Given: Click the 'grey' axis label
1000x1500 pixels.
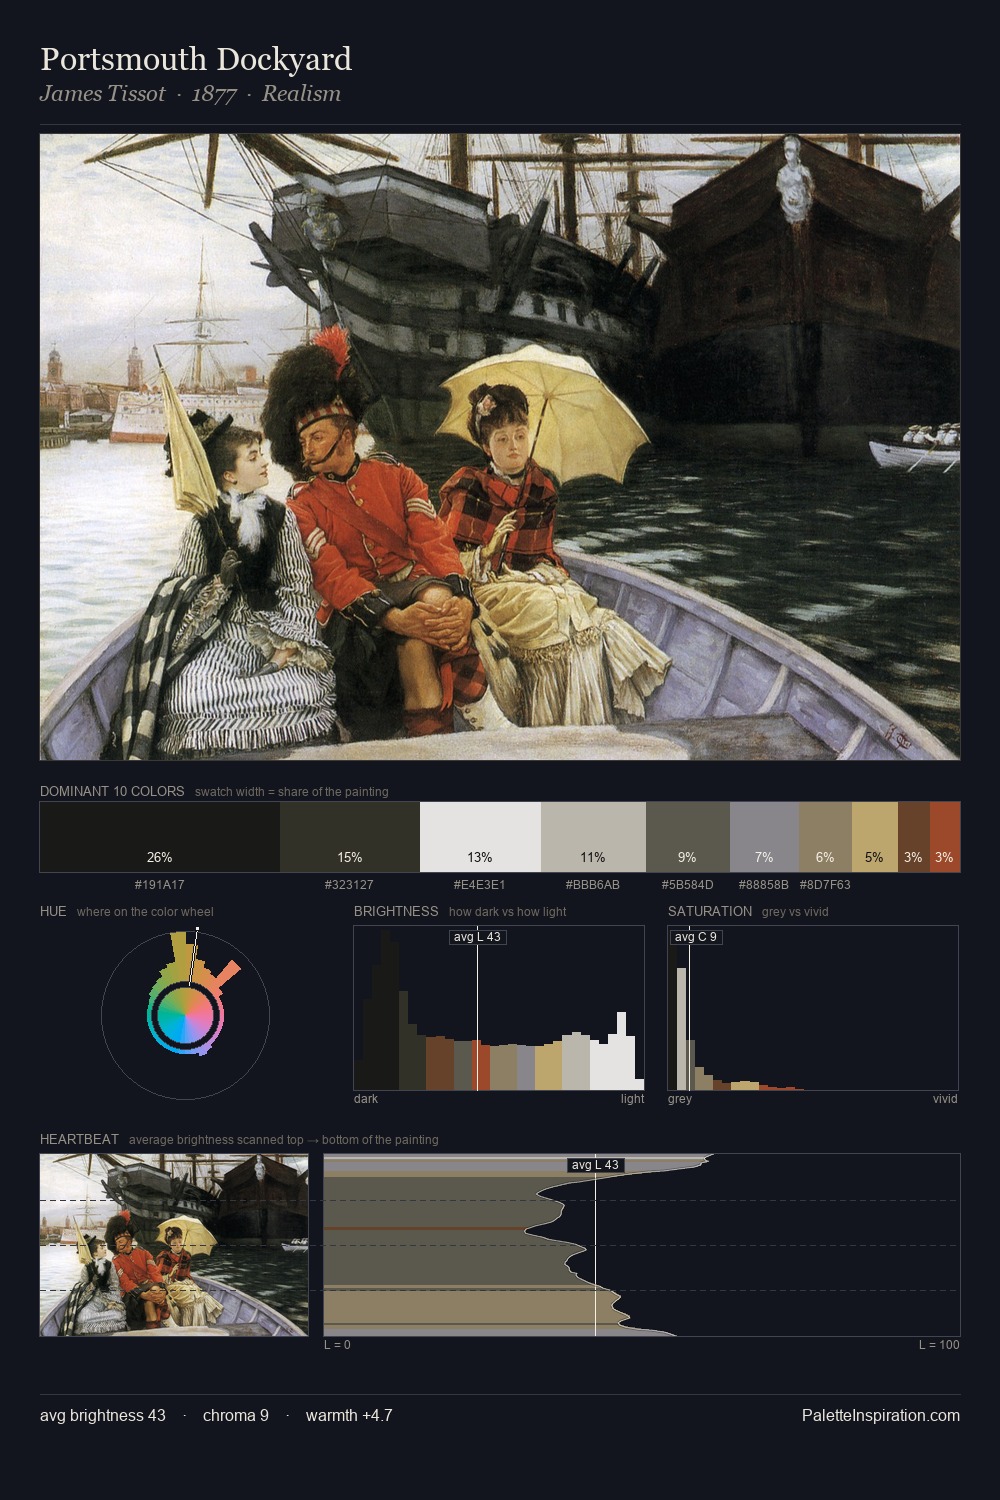Looking at the screenshot, I should tap(680, 1099).
